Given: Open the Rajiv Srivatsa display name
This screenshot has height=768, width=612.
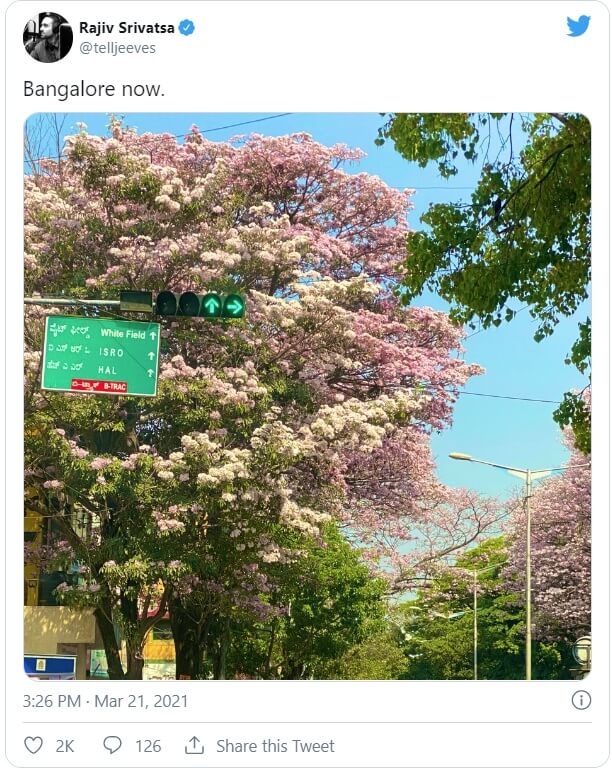Looking at the screenshot, I should tap(127, 27).
